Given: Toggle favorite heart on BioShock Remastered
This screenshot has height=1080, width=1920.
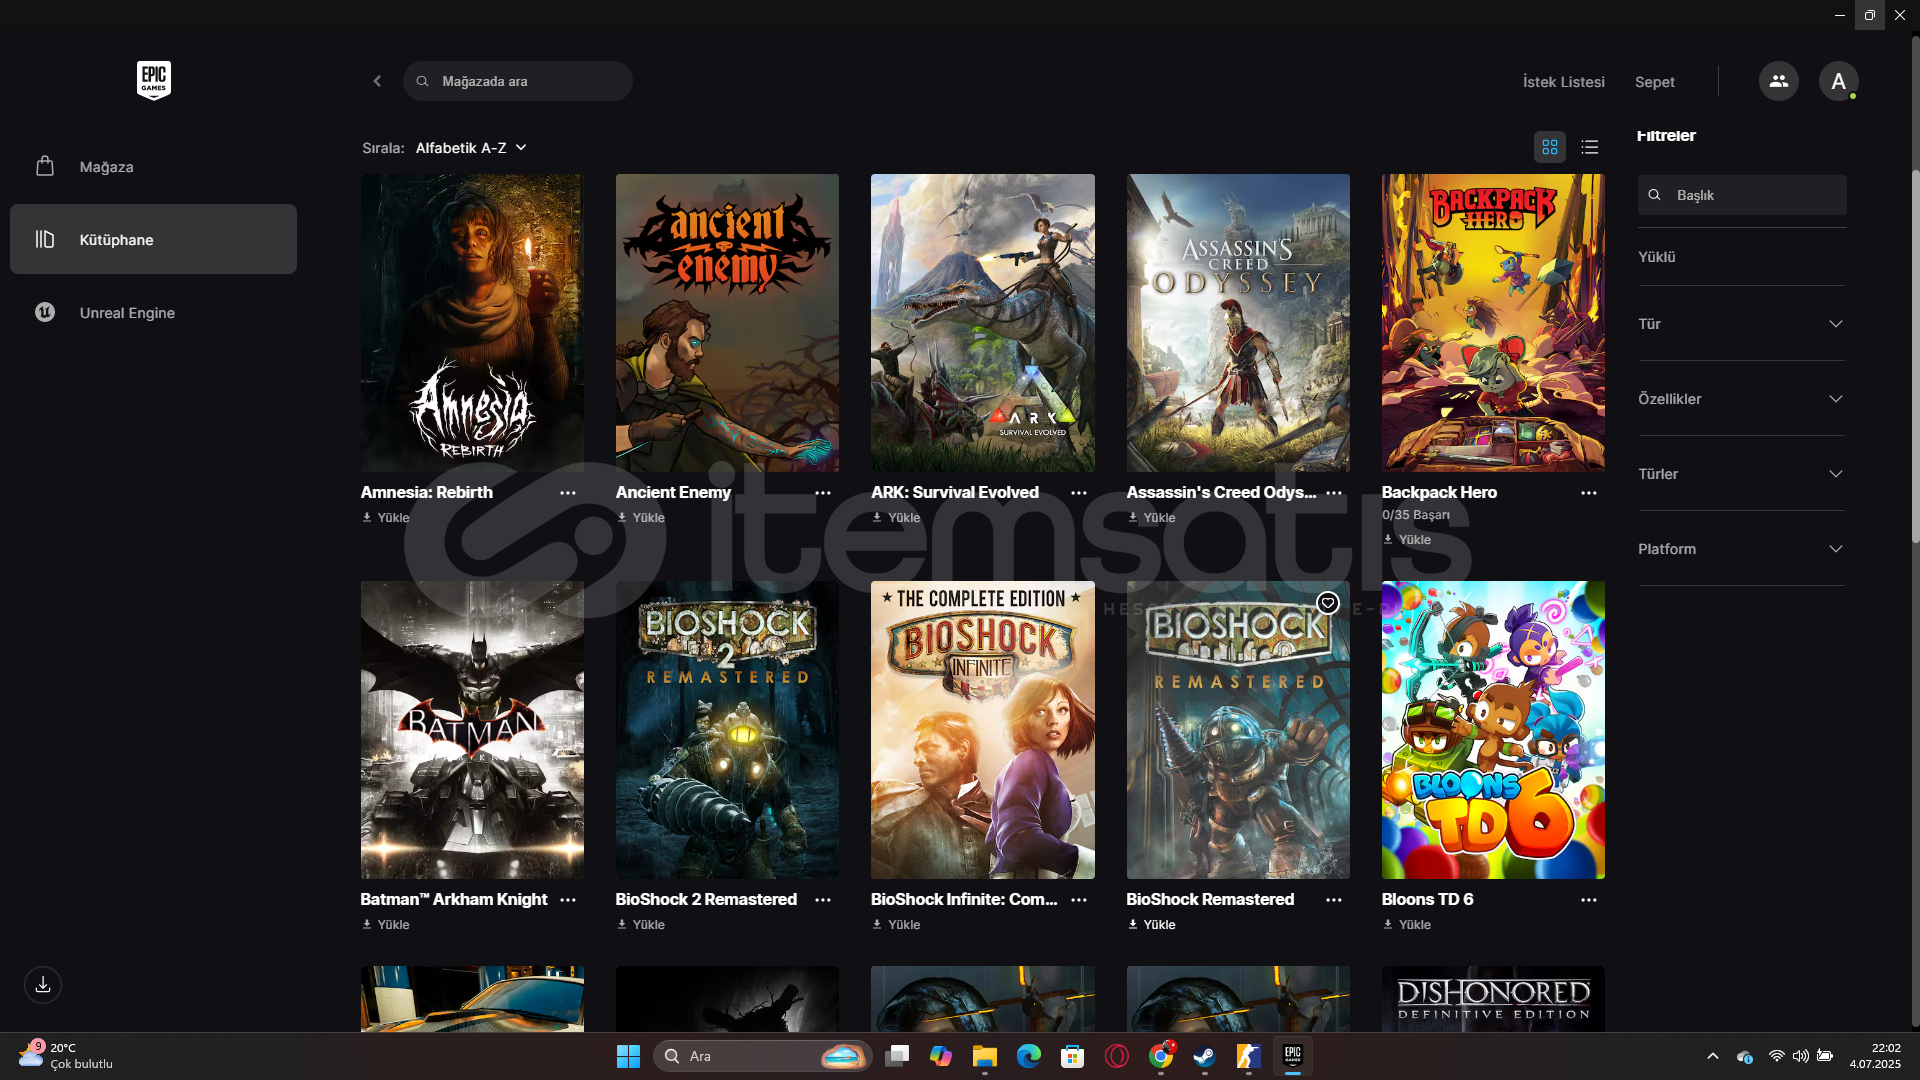Looking at the screenshot, I should [x=1327, y=603].
